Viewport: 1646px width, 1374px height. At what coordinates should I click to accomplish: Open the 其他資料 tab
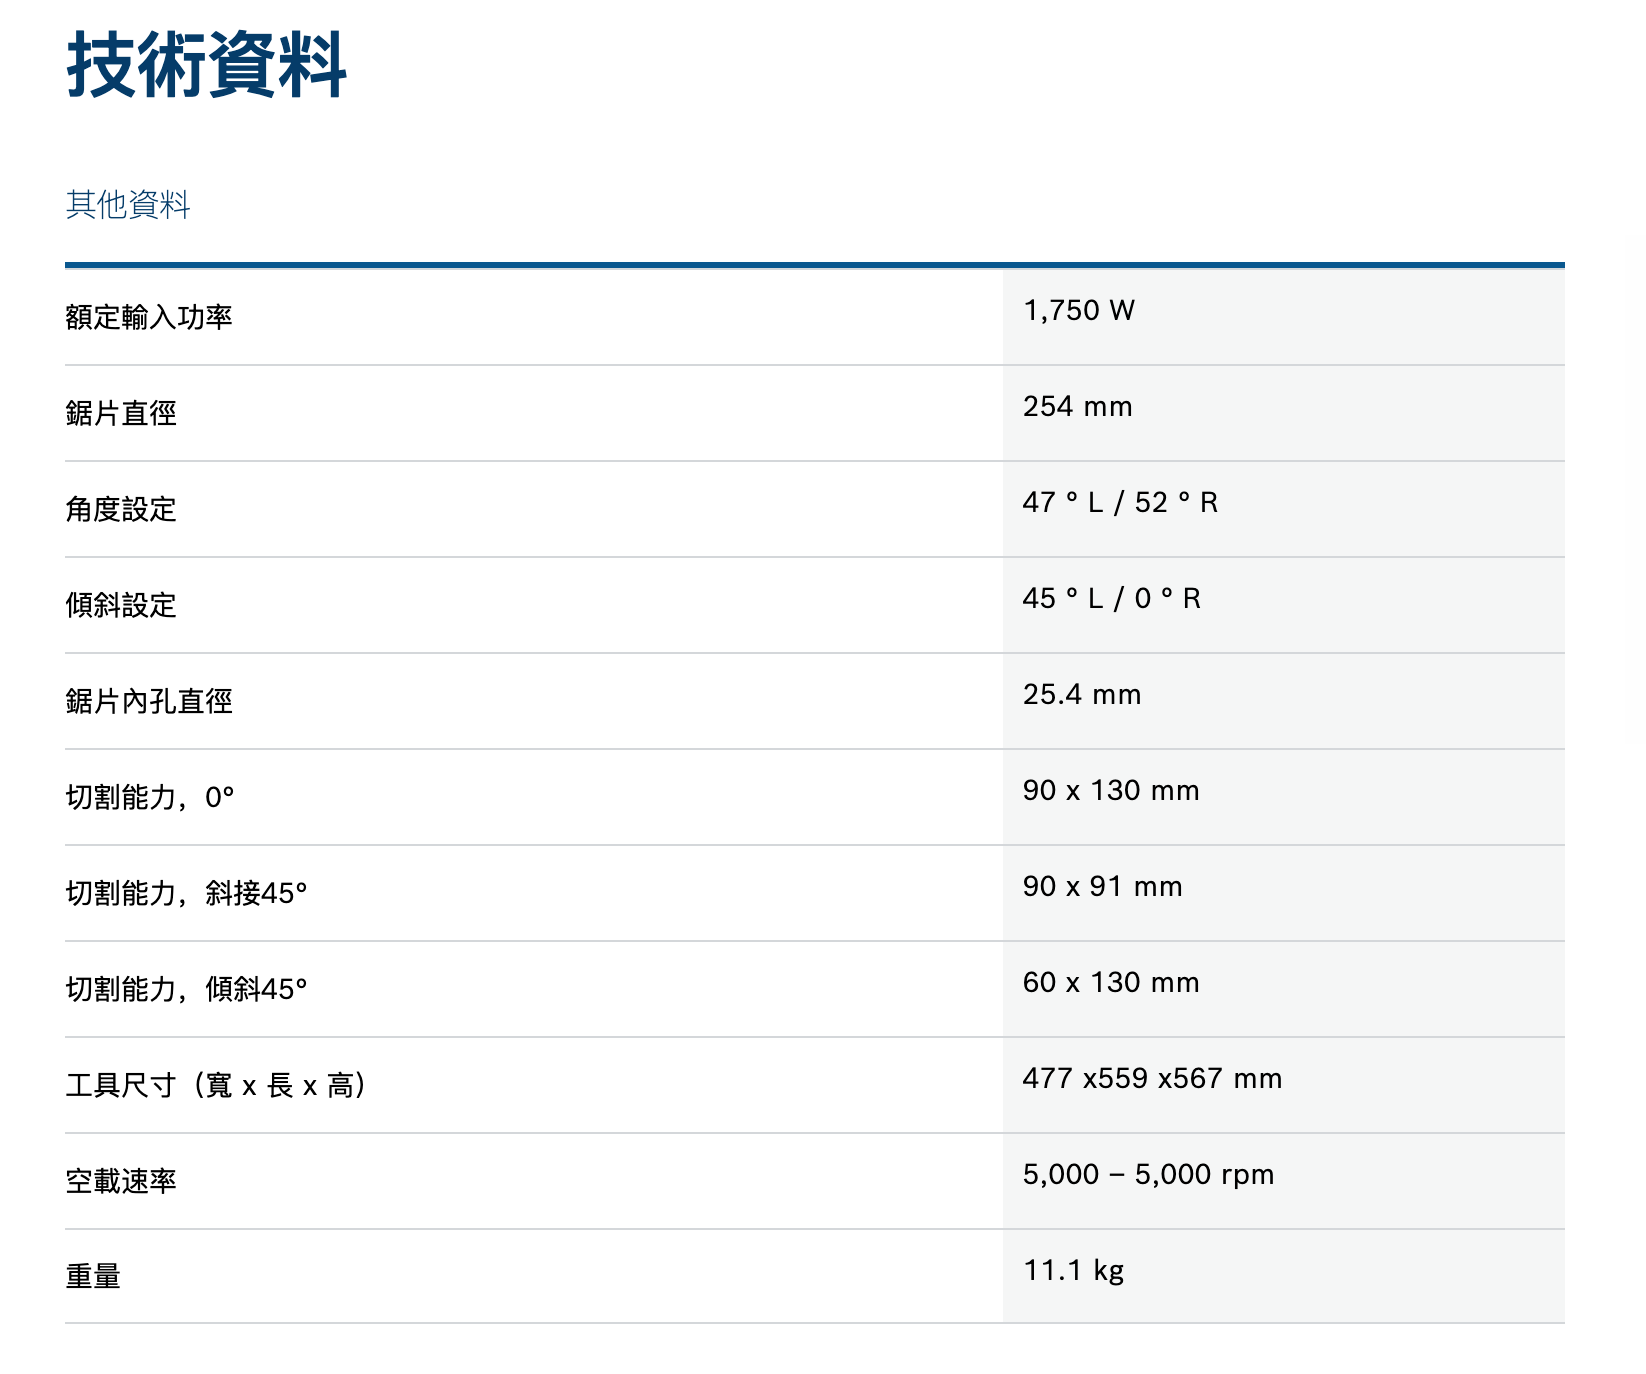(x=128, y=205)
